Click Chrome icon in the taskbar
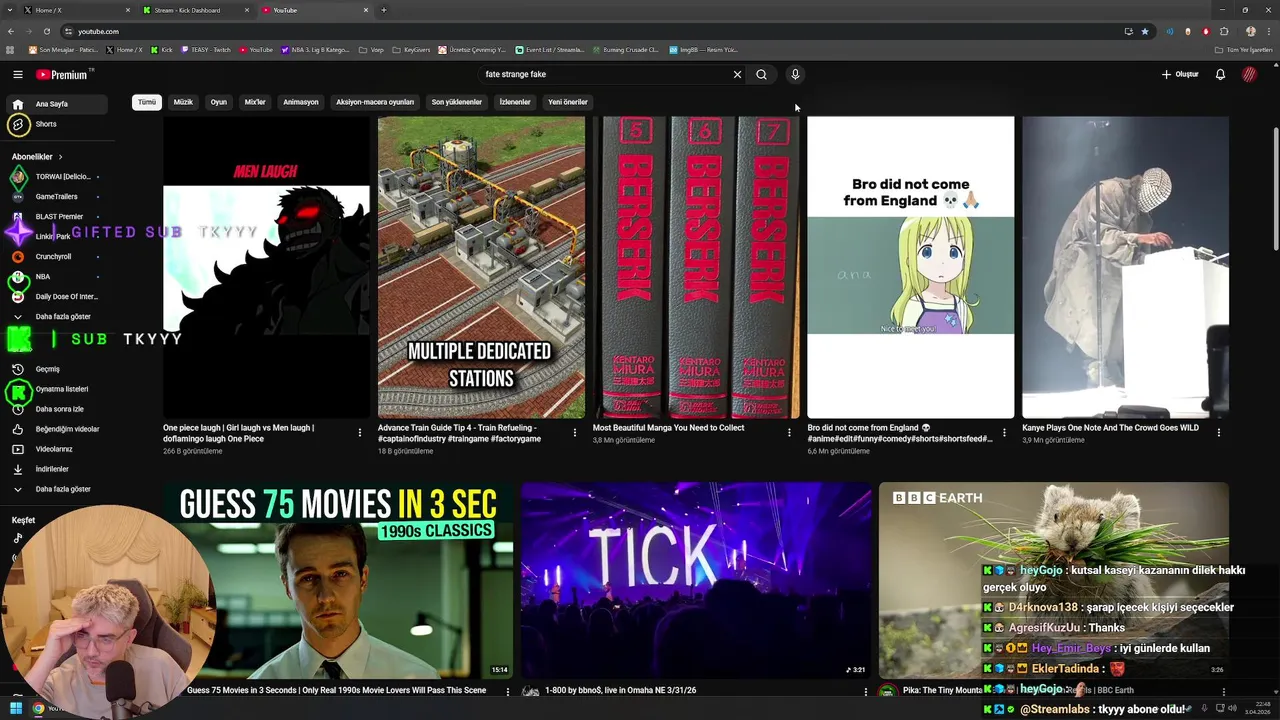The height and width of the screenshot is (720, 1280). point(38,709)
